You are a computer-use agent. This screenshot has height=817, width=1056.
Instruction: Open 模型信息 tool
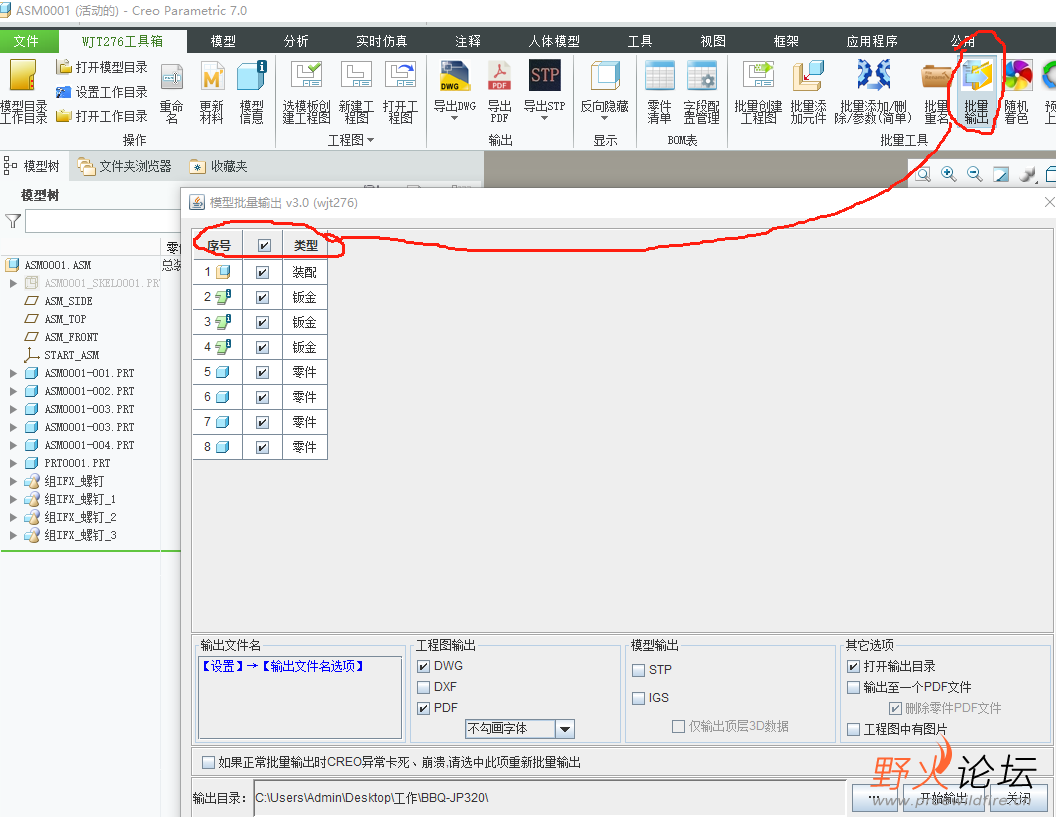point(252,92)
